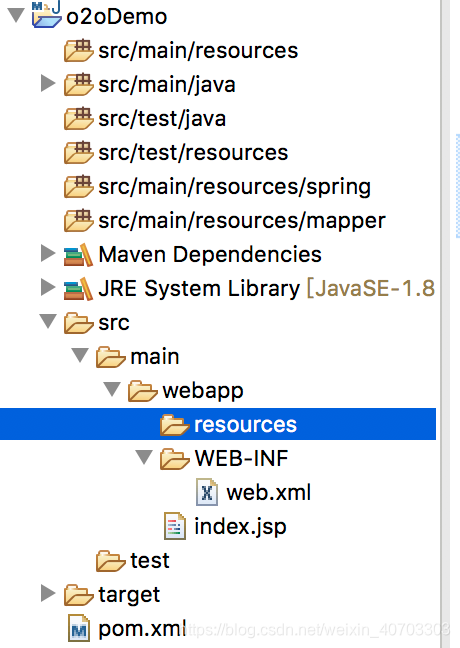Select the src/main/resources label
The width and height of the screenshot is (460, 648).
click(198, 51)
